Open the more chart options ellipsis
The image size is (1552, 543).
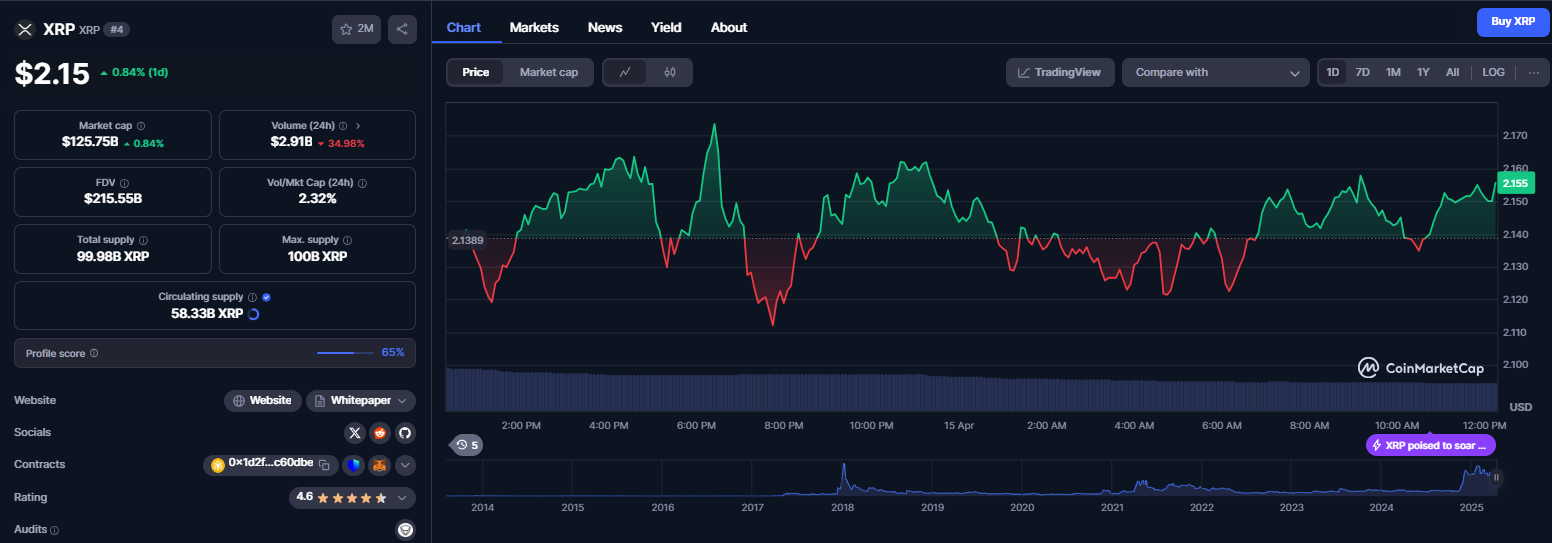click(x=1533, y=72)
